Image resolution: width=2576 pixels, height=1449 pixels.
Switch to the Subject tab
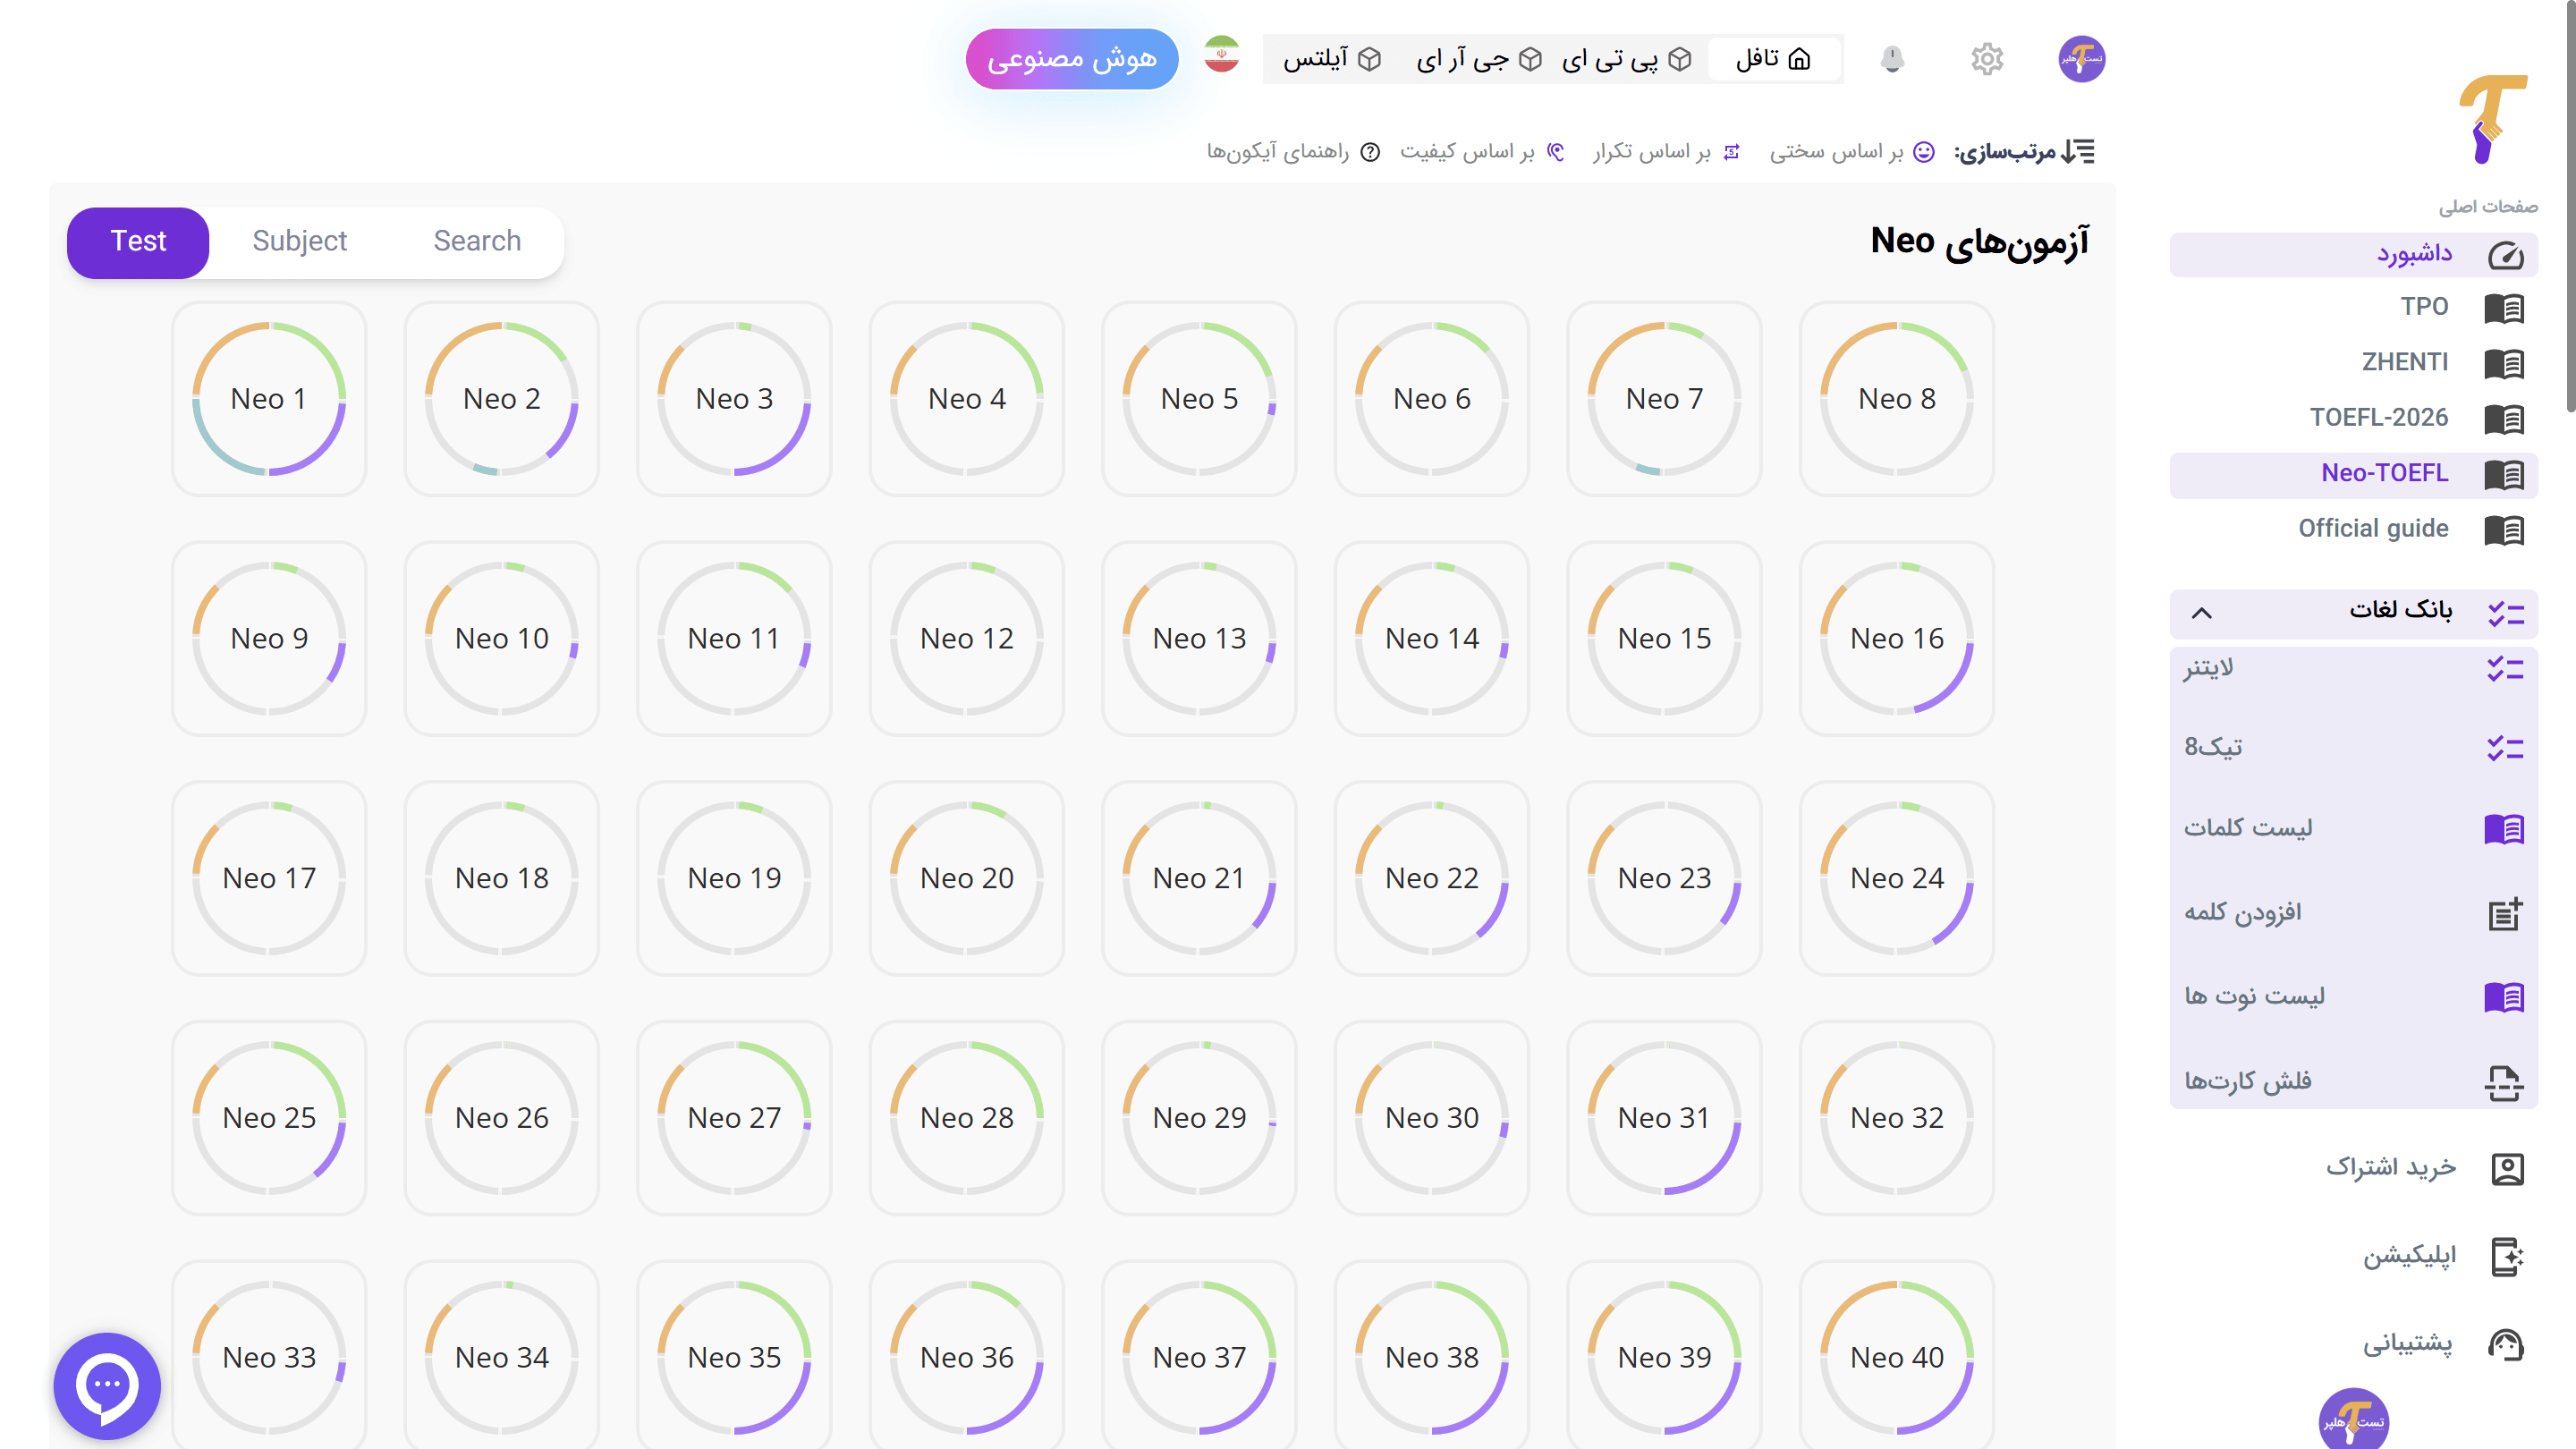299,241
